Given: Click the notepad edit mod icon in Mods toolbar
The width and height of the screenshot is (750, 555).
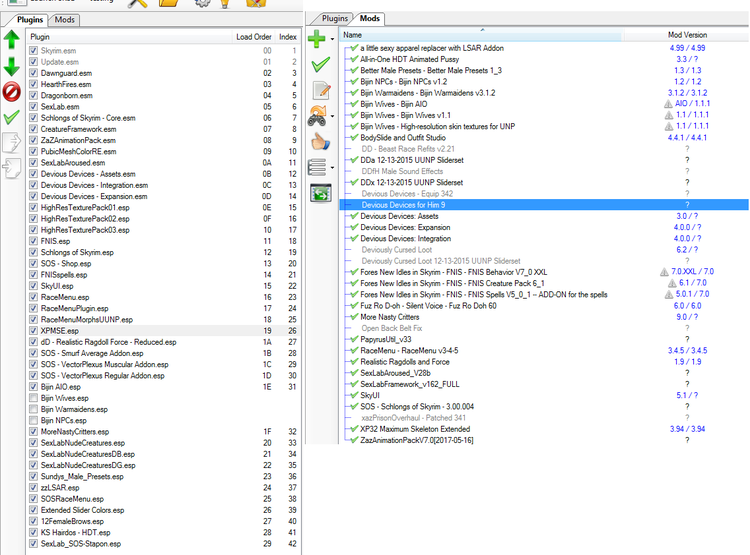Looking at the screenshot, I should [x=321, y=90].
